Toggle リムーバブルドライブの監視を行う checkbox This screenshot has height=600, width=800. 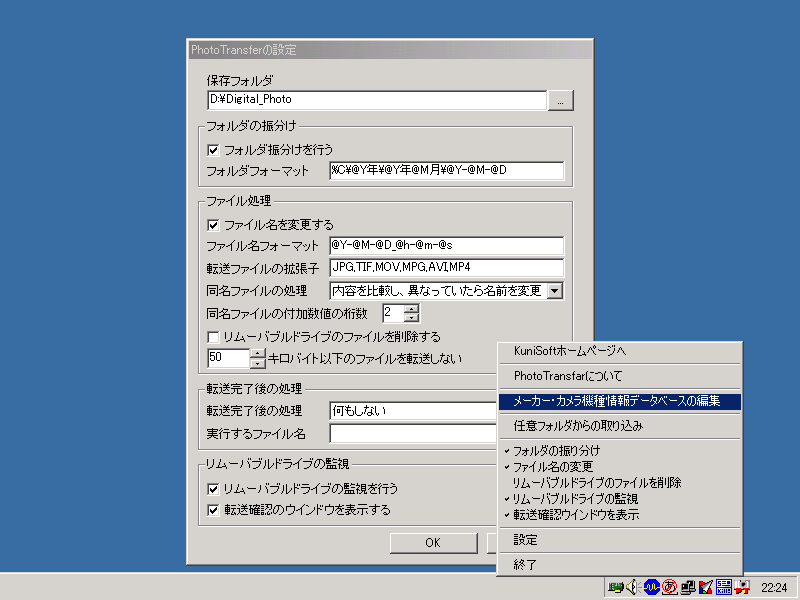tap(213, 489)
